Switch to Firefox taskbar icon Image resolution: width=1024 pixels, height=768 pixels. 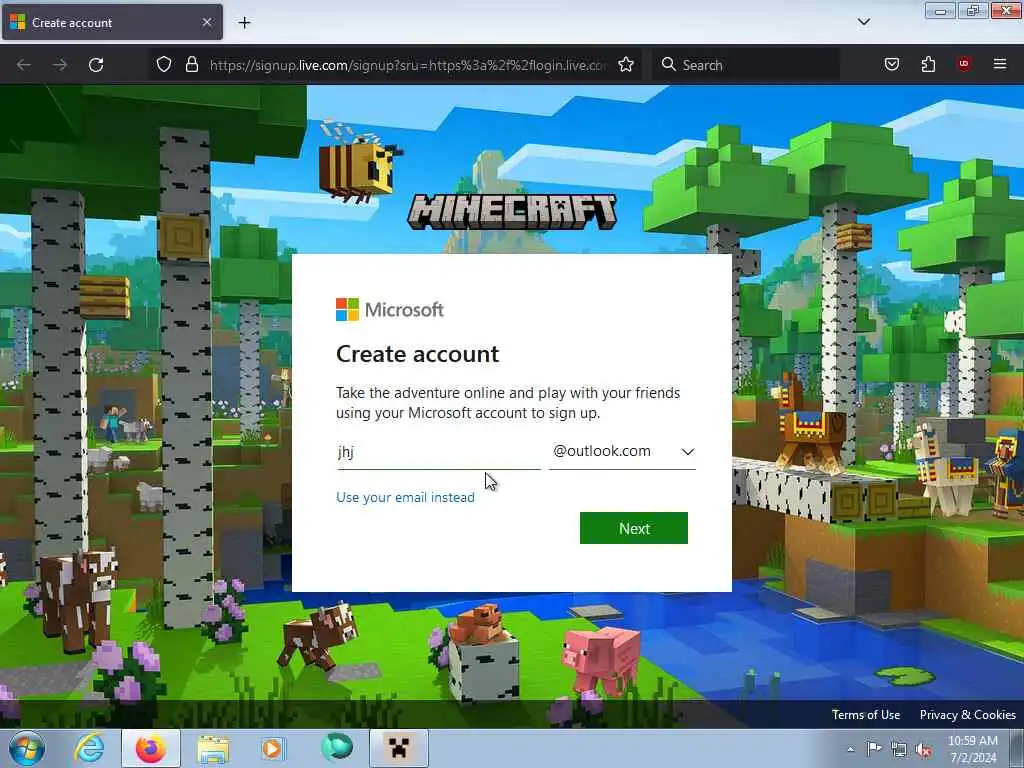(x=150, y=748)
